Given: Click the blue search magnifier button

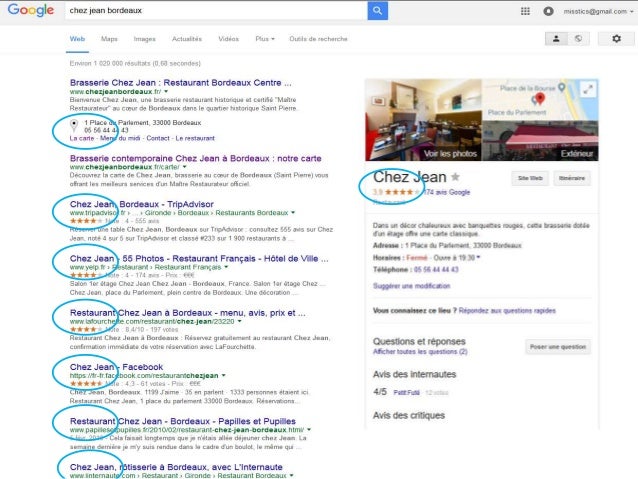Looking at the screenshot, I should click(x=378, y=11).
